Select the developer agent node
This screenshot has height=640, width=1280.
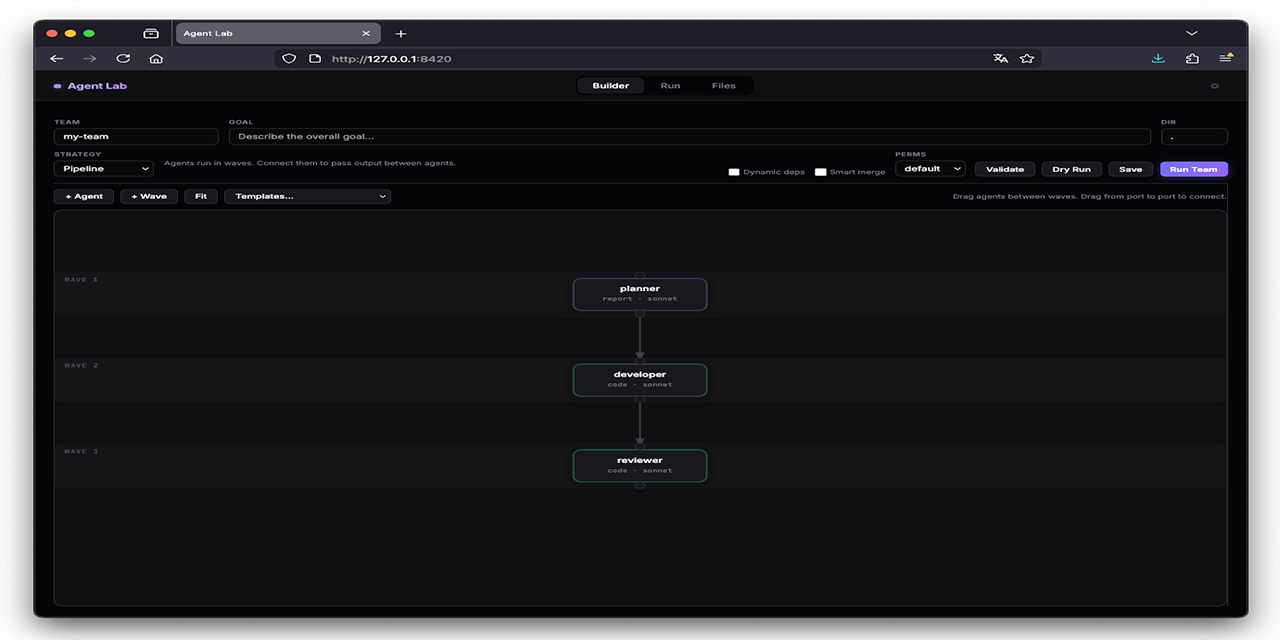(x=640, y=380)
